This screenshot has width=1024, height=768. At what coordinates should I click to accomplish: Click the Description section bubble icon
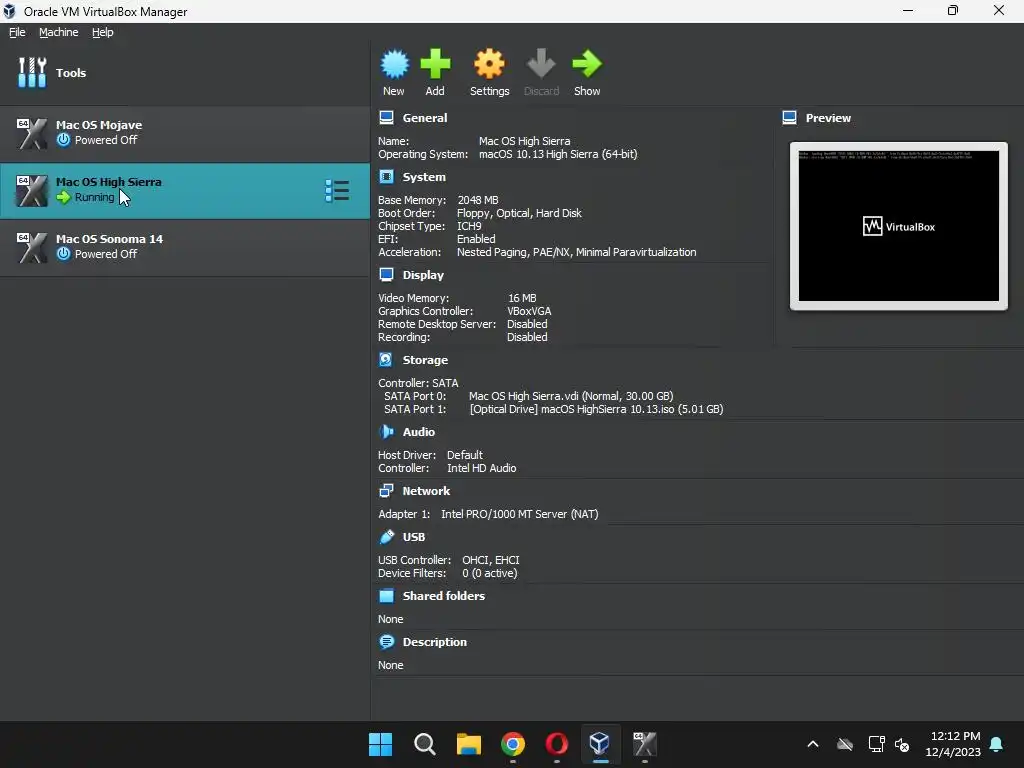coord(387,642)
